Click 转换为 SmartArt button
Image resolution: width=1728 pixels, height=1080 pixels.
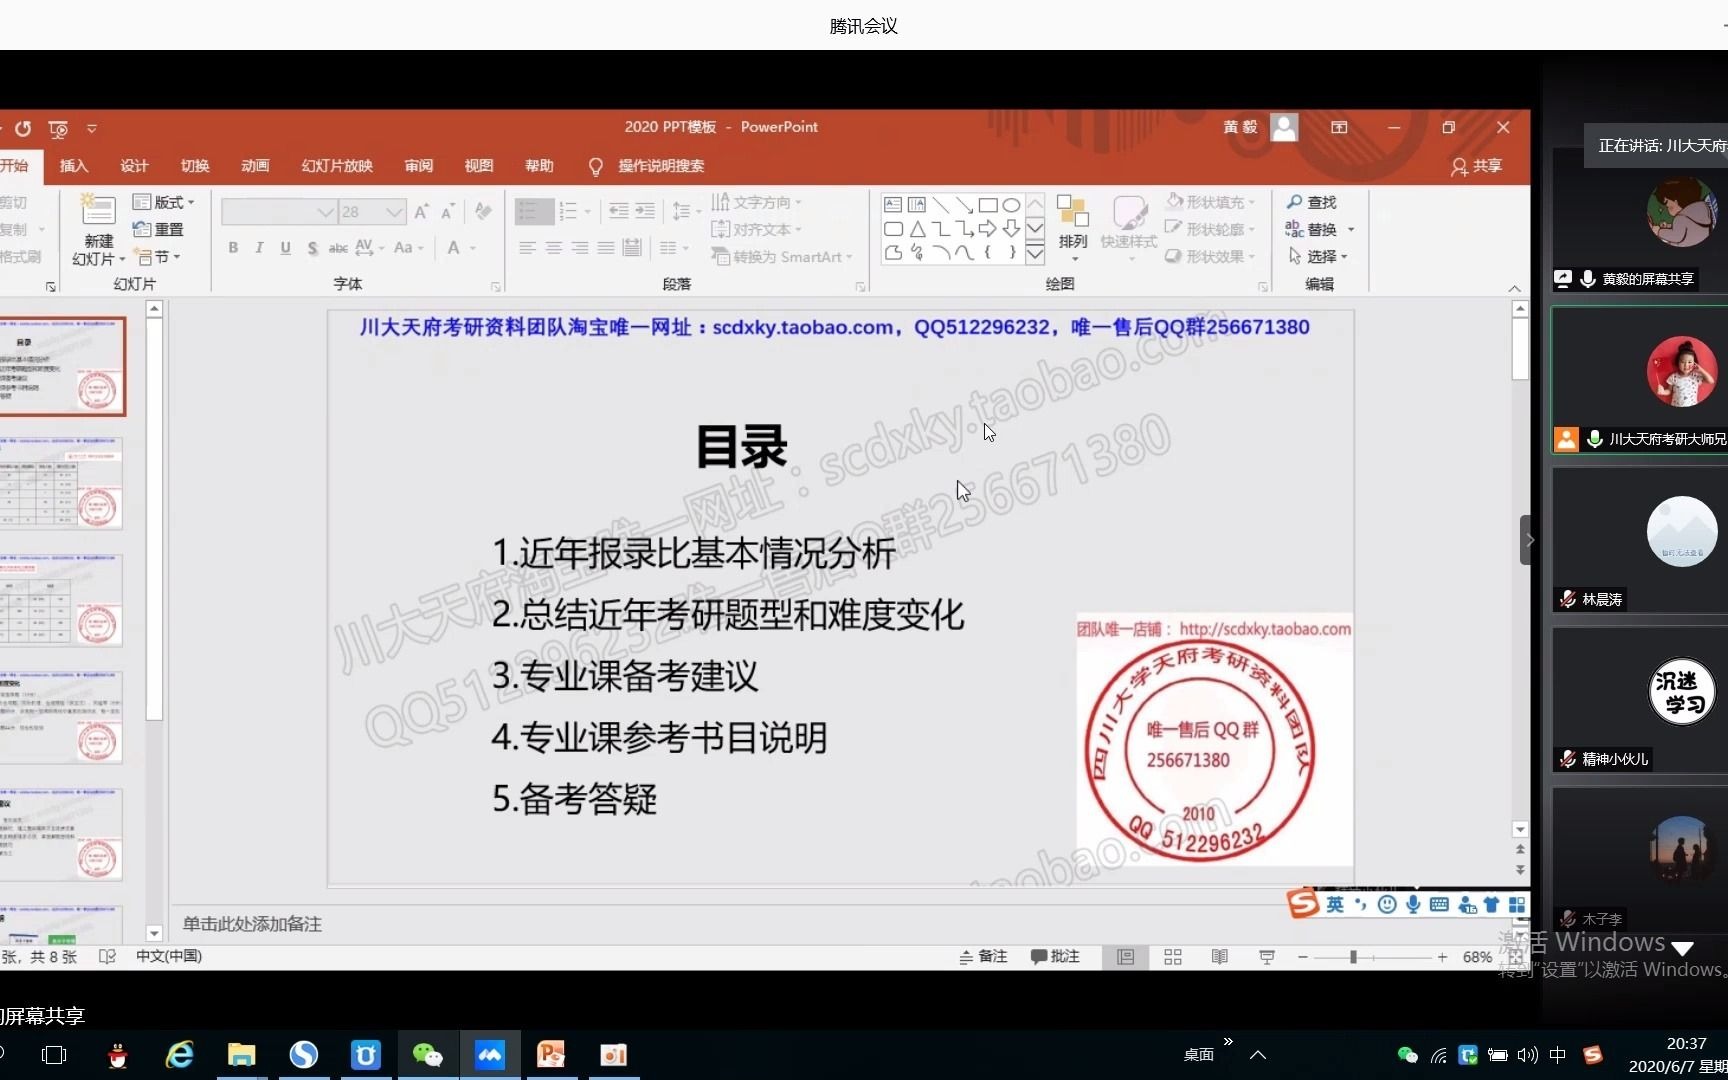(x=781, y=257)
